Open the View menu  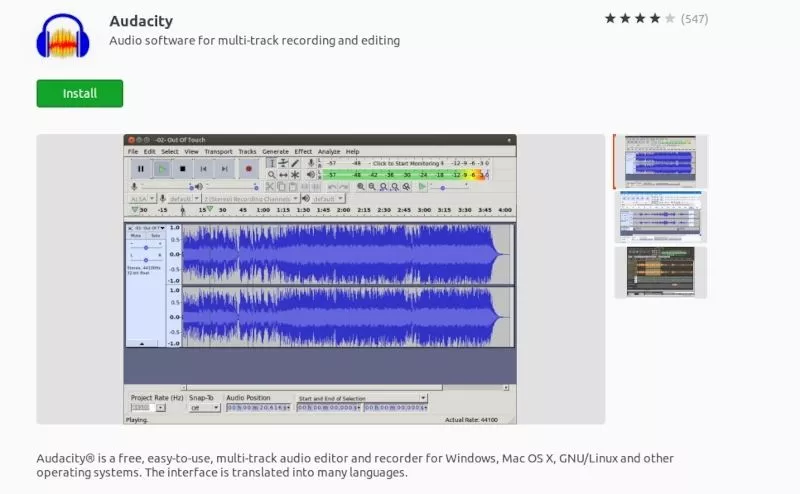tap(191, 152)
